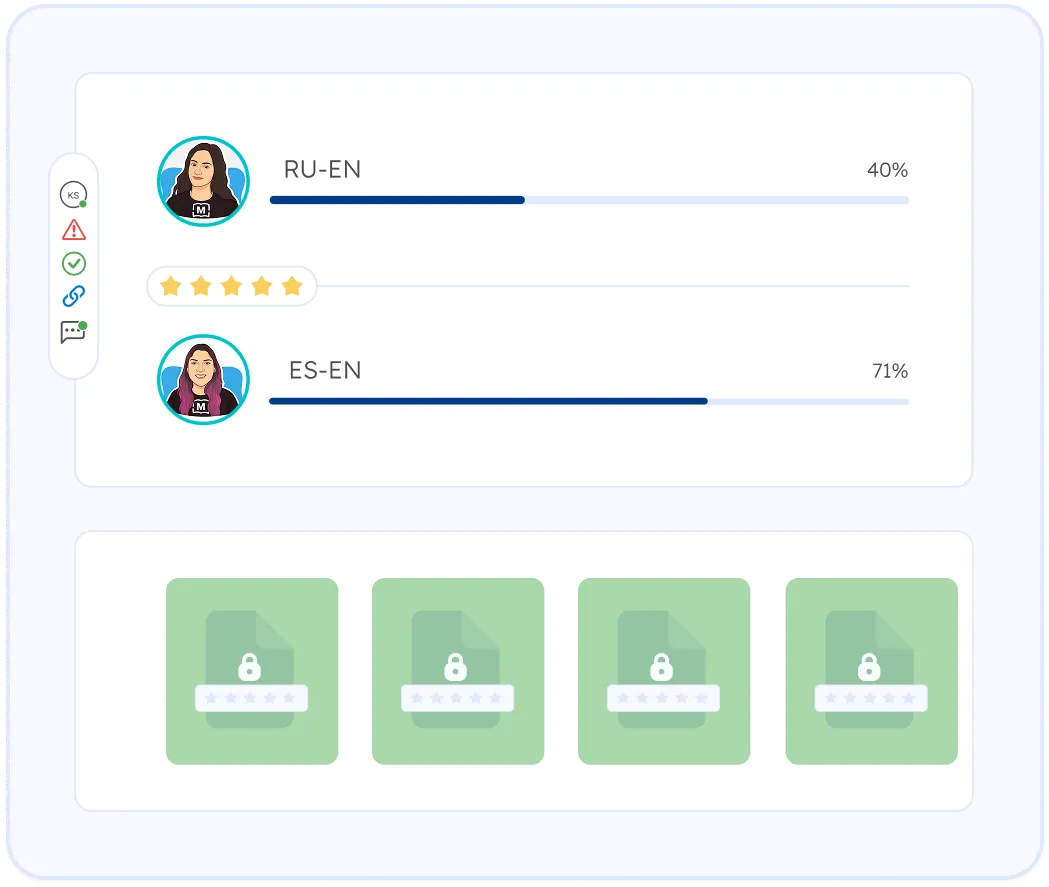Set rating with the fifth yellow star
1049x887 pixels.
(x=292, y=287)
